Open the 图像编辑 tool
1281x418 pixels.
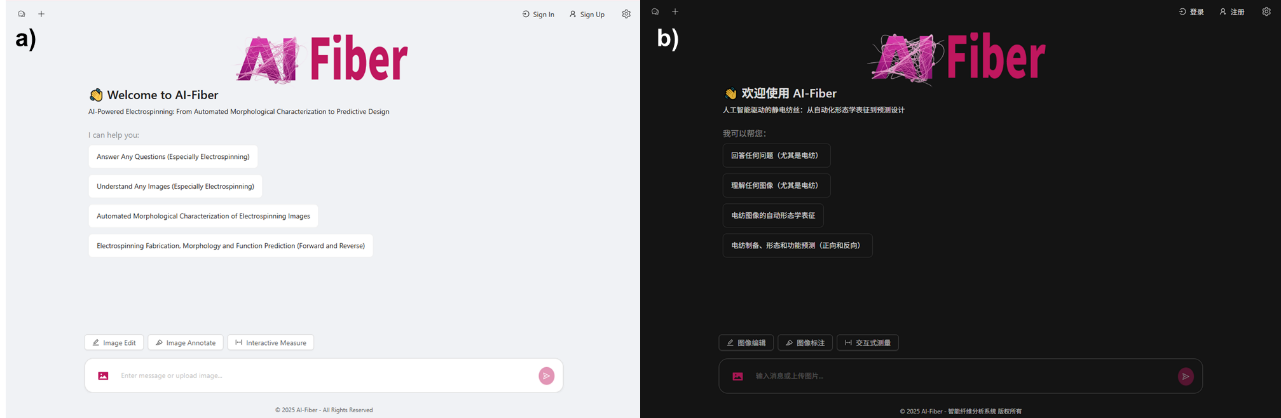pyautogui.click(x=746, y=342)
